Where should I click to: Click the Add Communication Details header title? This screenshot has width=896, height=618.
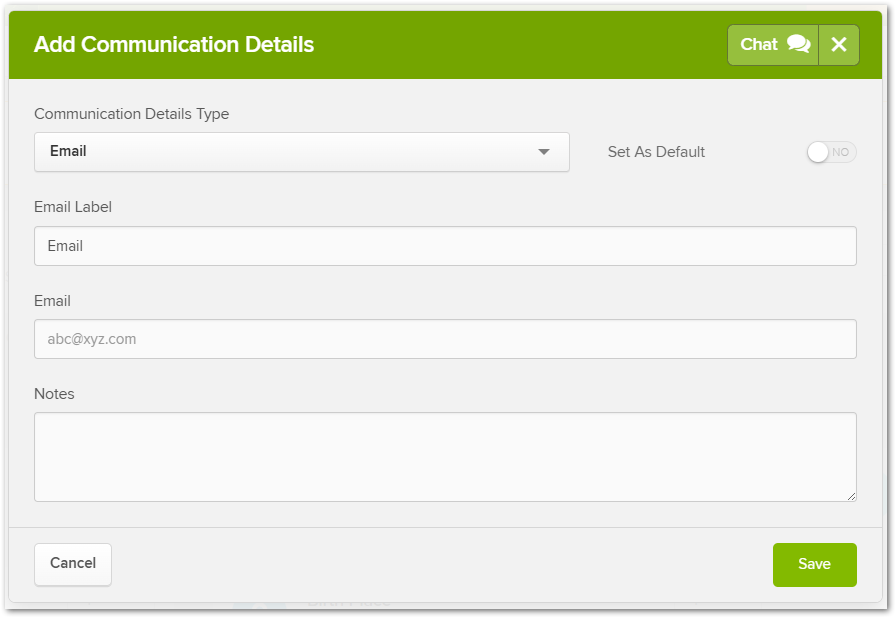[x=174, y=45]
